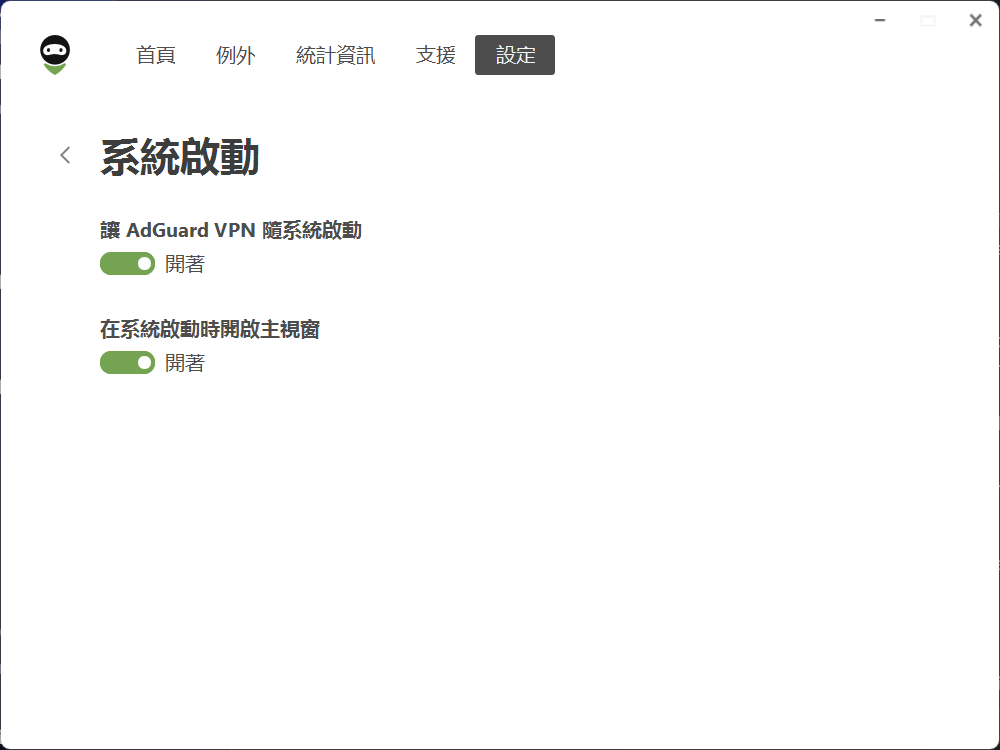Click the highlighted 設定 tab

point(515,56)
